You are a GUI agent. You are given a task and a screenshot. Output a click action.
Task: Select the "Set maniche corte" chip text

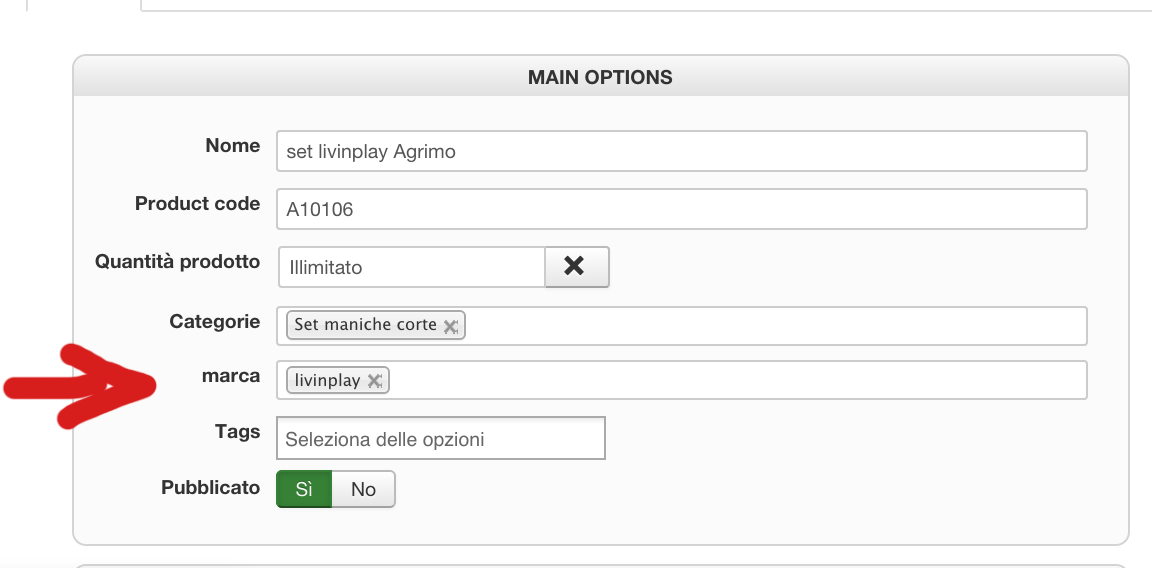tap(365, 325)
